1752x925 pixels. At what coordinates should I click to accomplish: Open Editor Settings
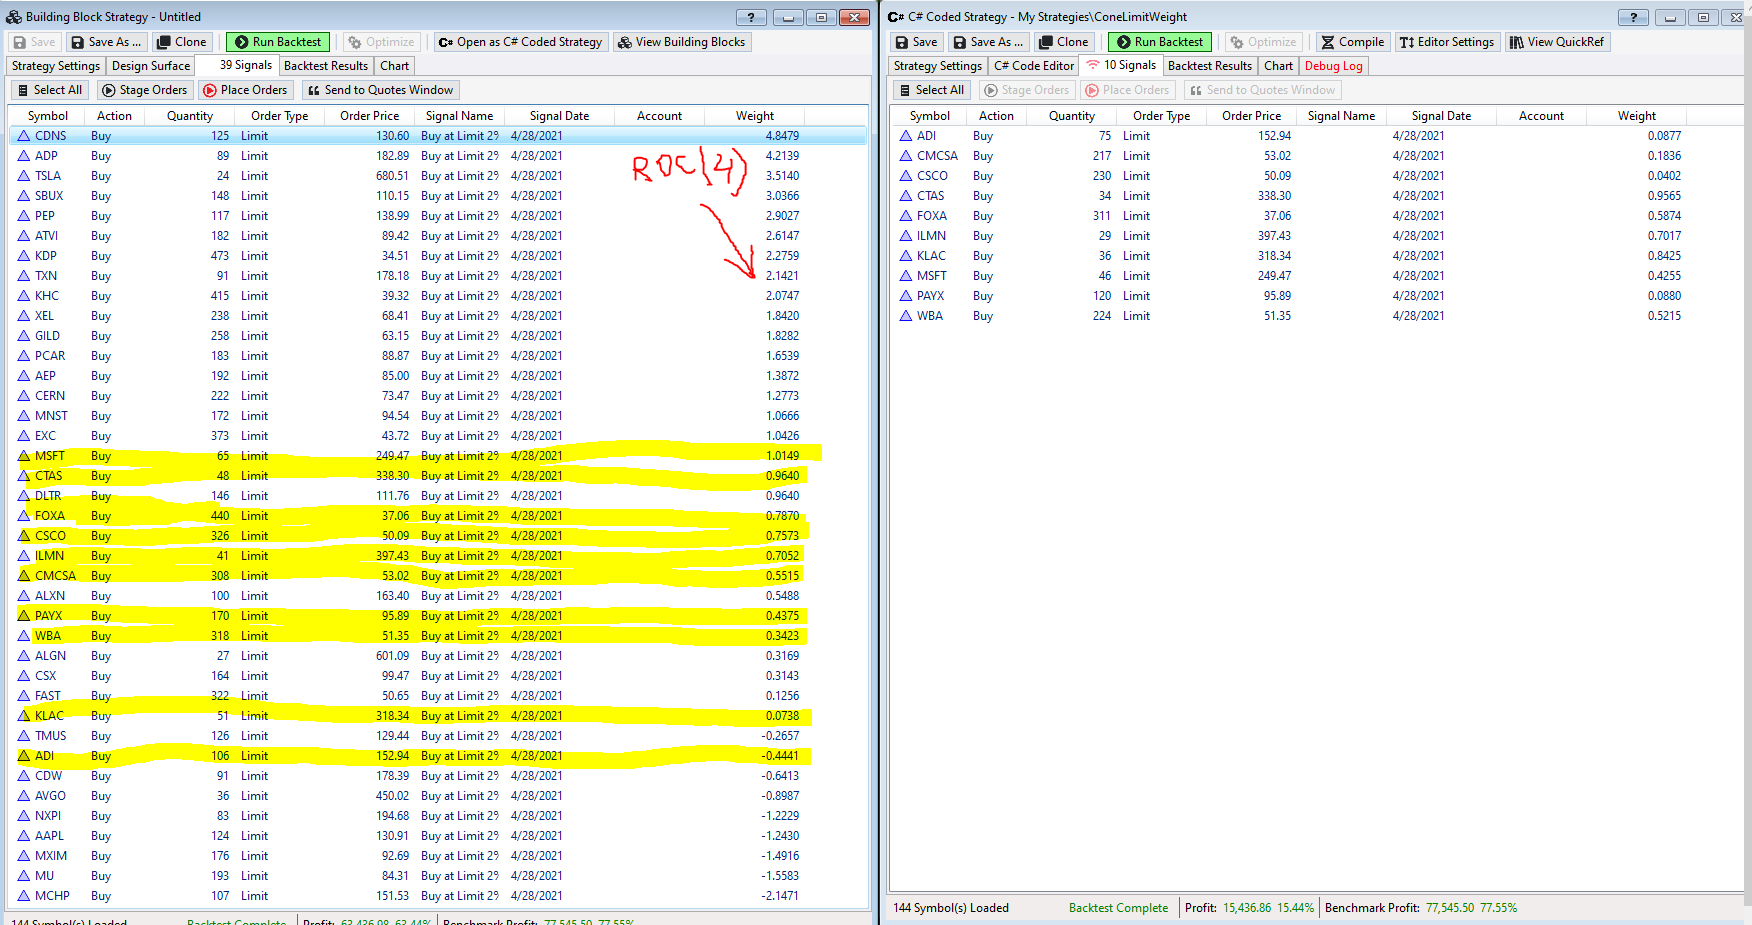(1446, 42)
